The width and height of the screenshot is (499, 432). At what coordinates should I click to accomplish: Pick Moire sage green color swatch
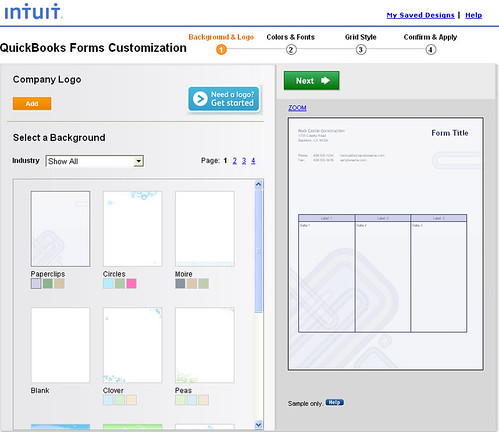click(203, 284)
